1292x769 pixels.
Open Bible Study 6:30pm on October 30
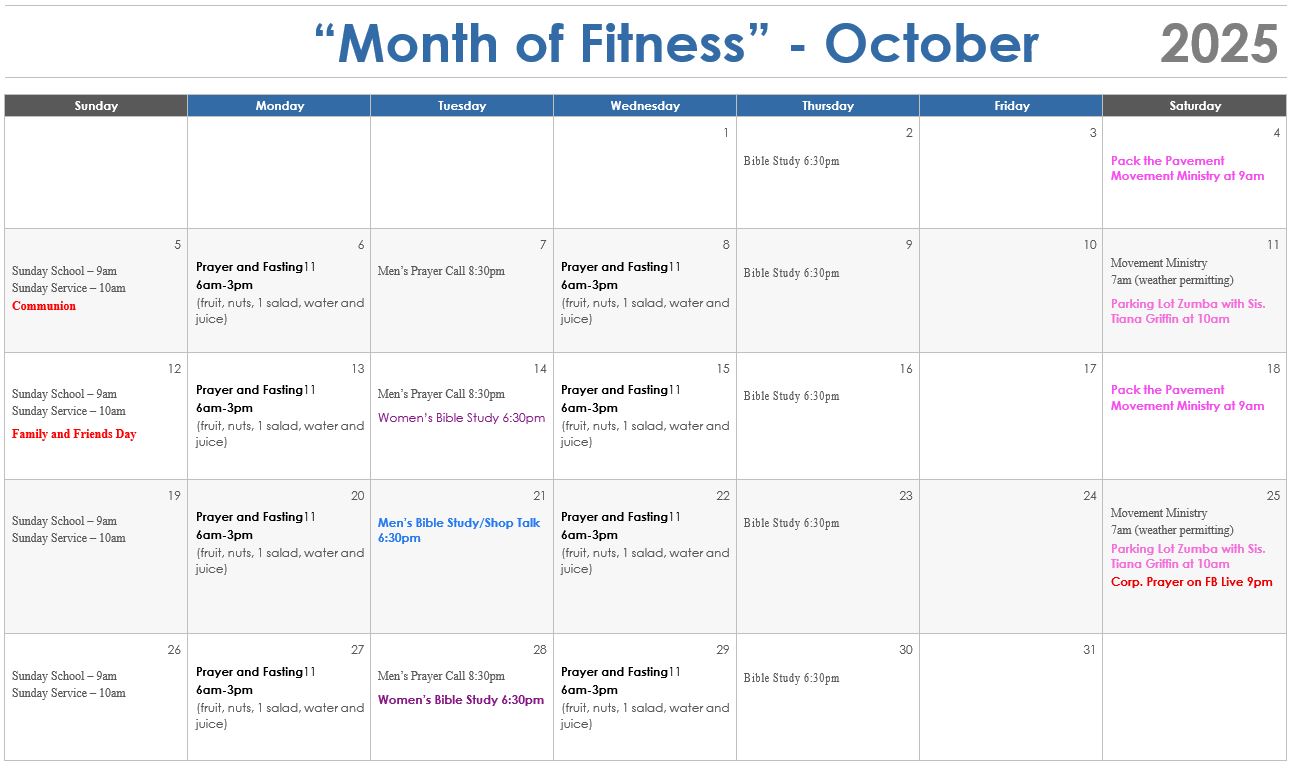791,678
